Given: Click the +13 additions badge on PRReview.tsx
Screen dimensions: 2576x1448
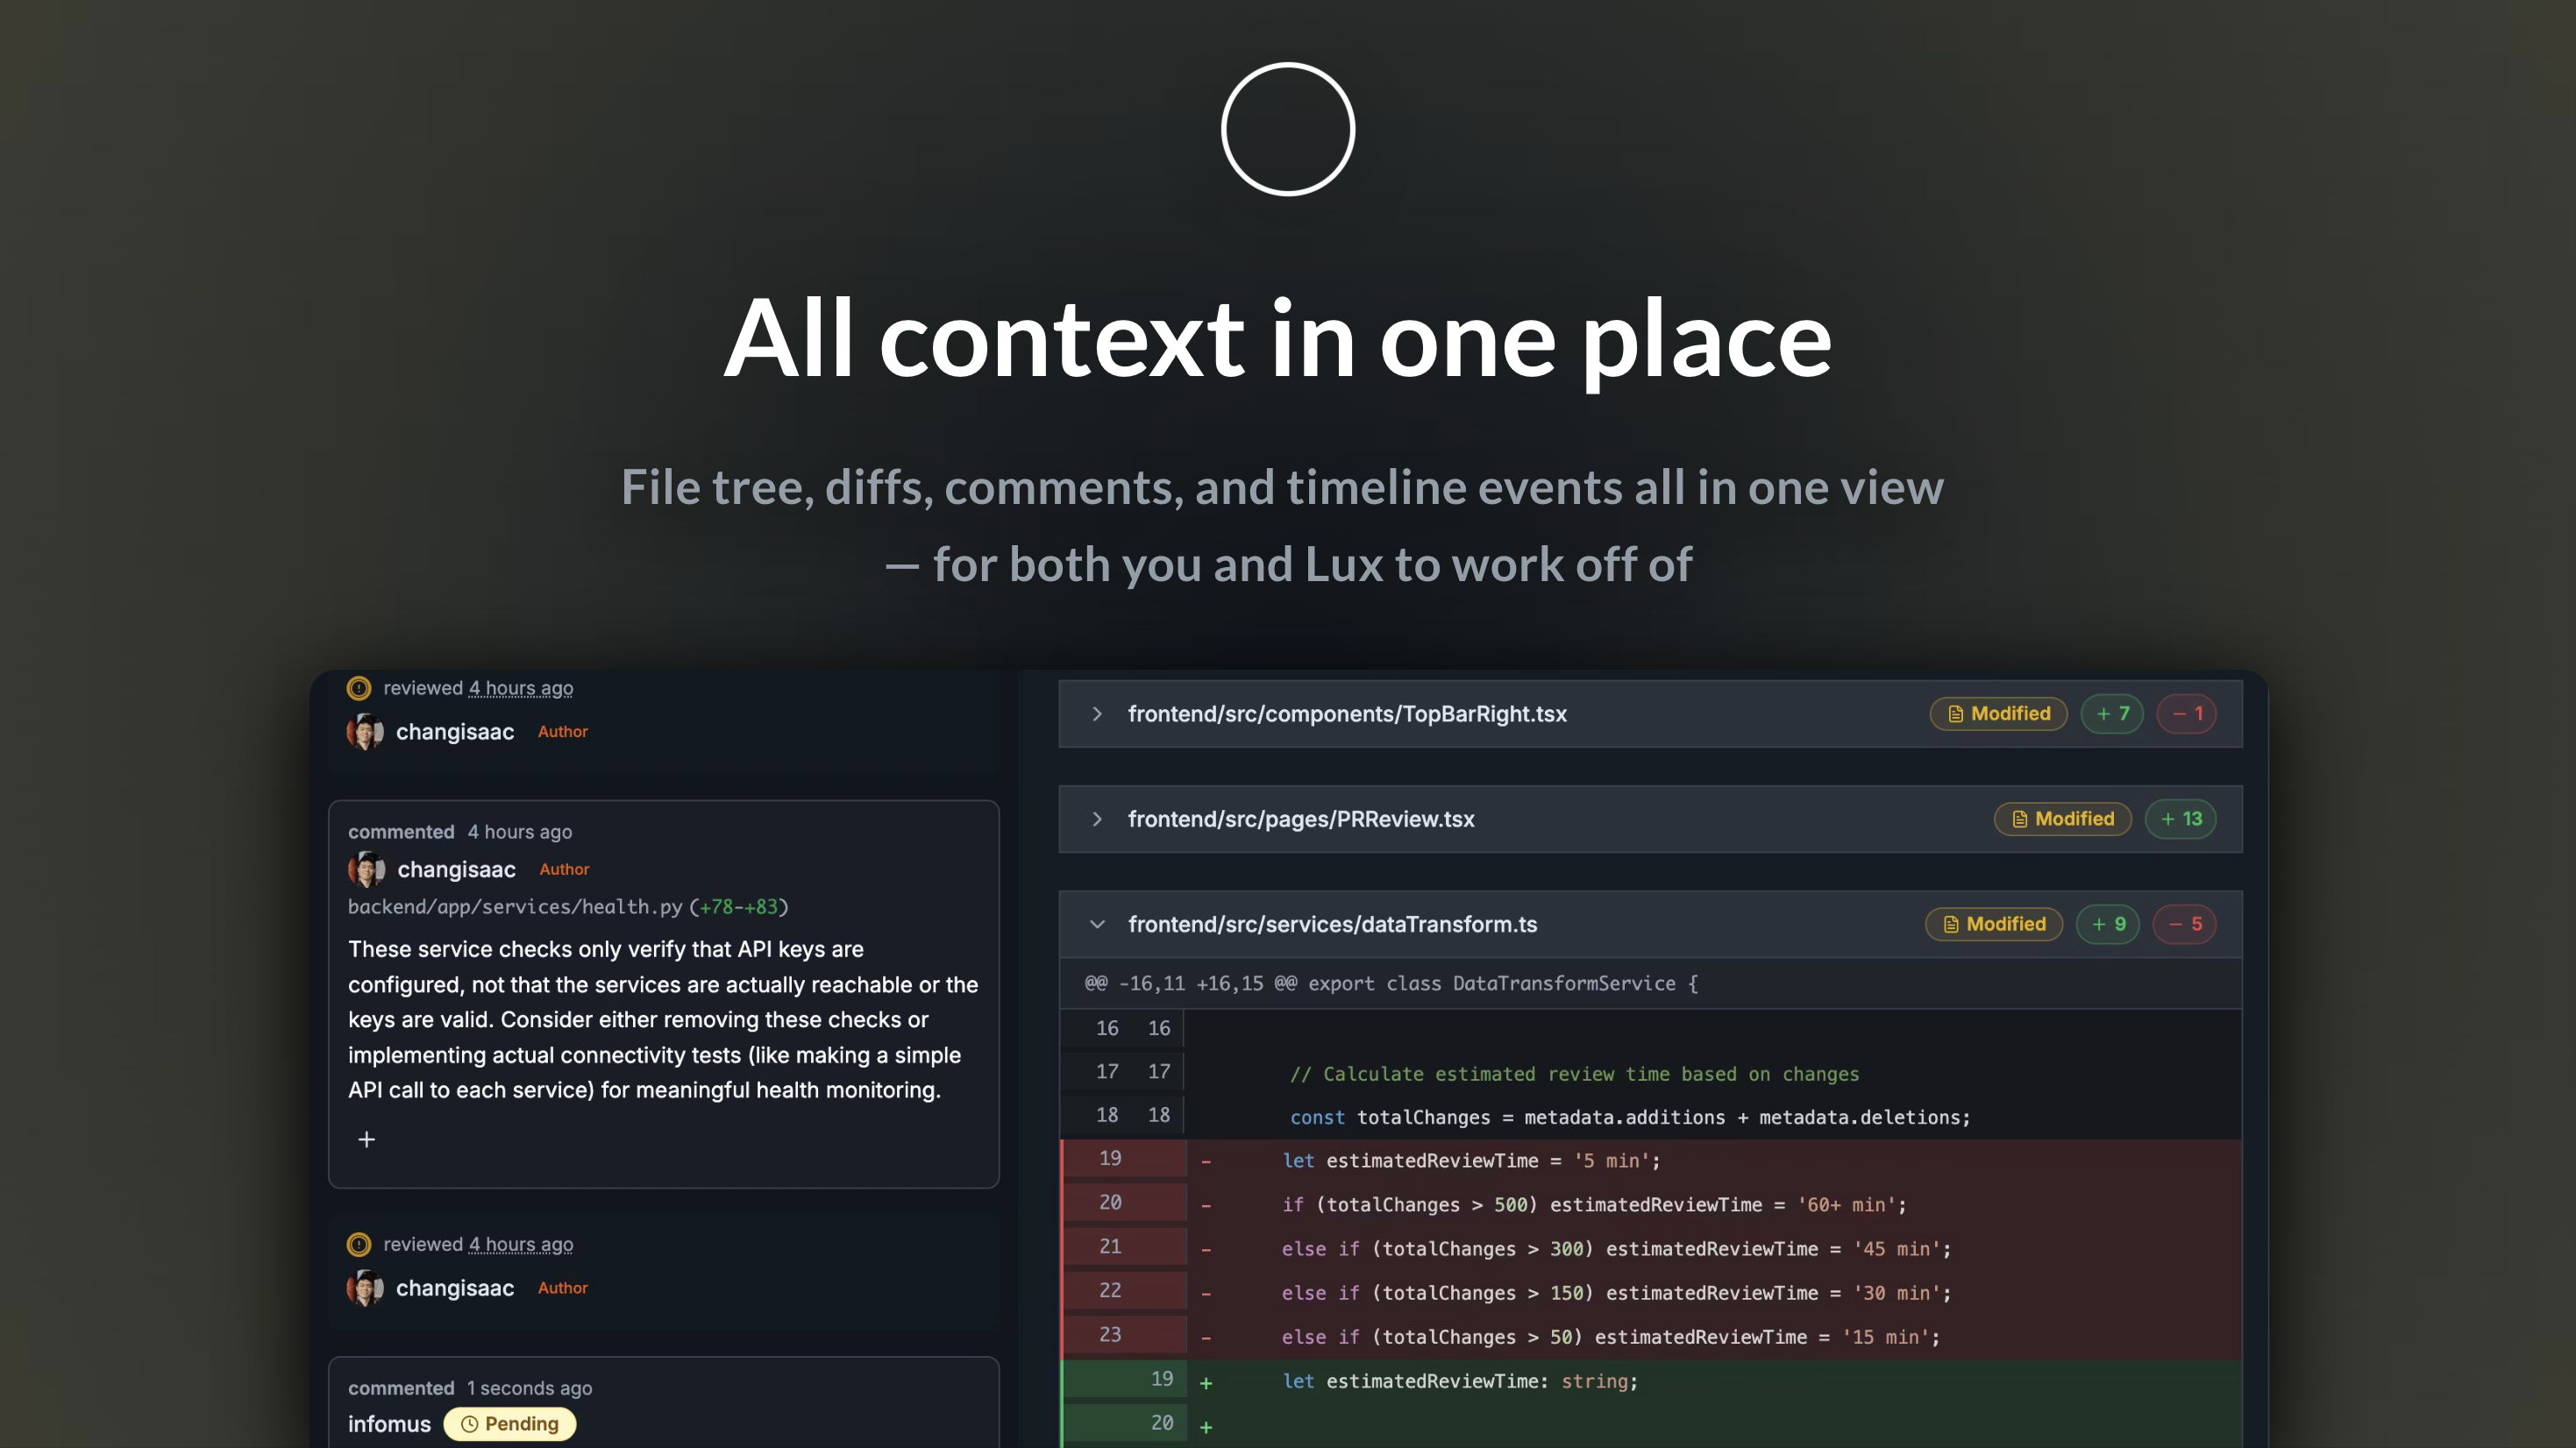Looking at the screenshot, I should (x=2180, y=819).
